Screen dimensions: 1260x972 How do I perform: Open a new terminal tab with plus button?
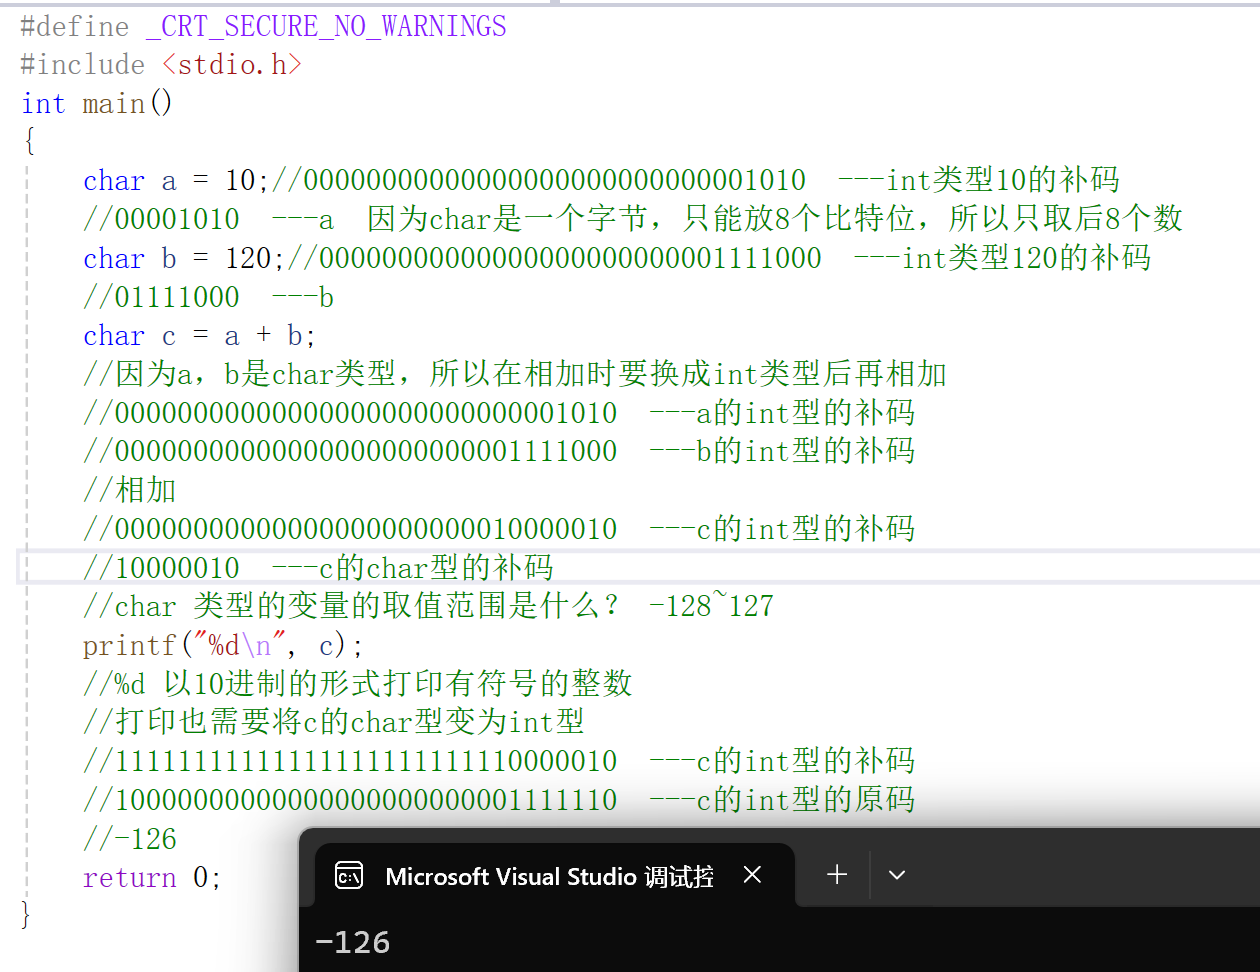tap(837, 875)
